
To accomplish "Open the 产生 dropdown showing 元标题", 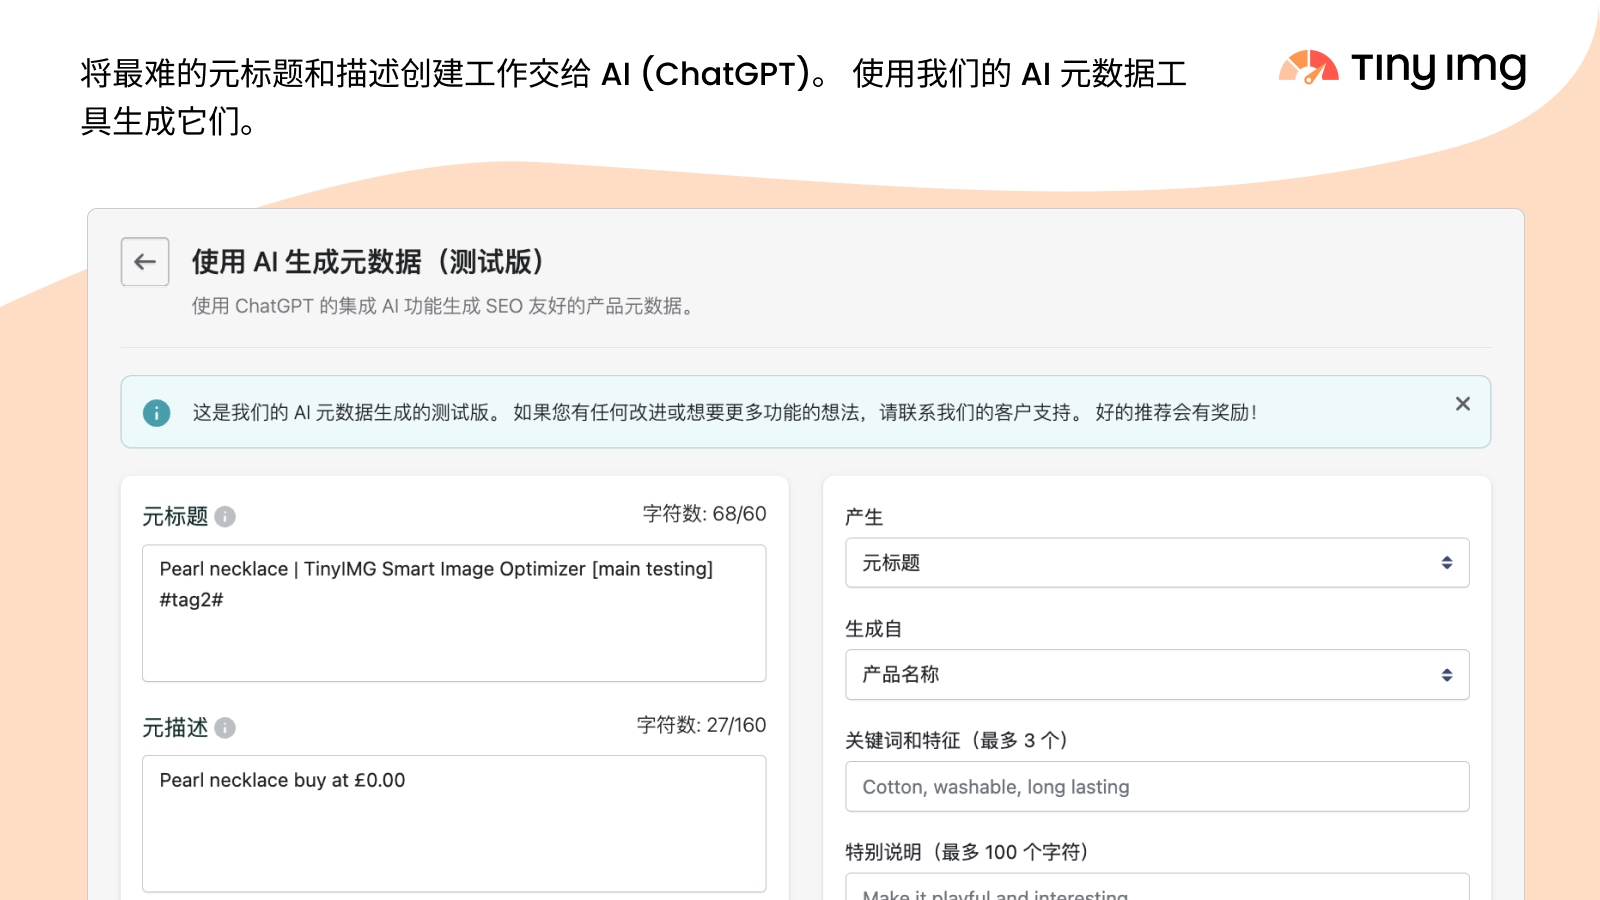I will tap(1157, 563).
